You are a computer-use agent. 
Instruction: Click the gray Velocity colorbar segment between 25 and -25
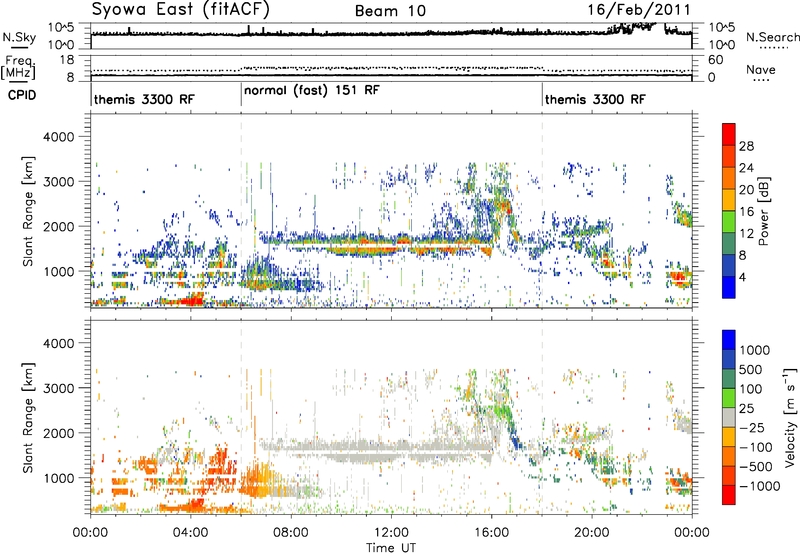click(x=729, y=417)
